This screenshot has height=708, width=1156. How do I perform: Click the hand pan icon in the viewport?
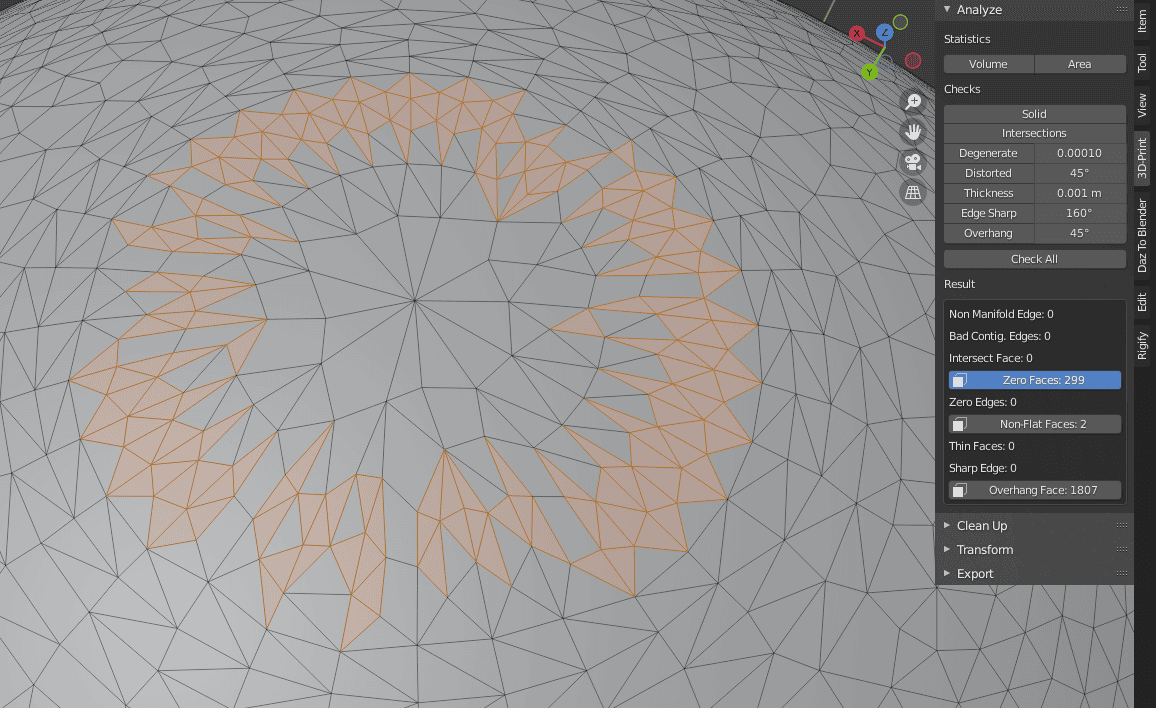913,131
